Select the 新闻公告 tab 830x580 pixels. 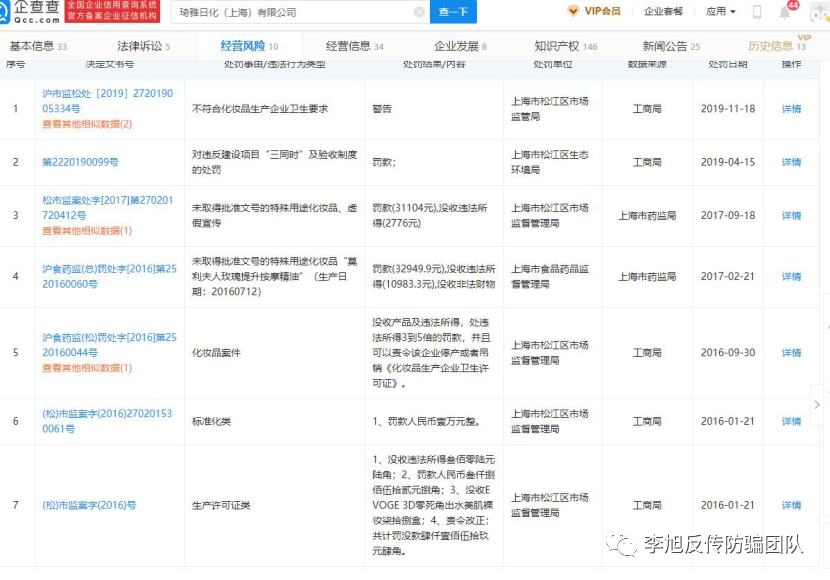coord(670,46)
